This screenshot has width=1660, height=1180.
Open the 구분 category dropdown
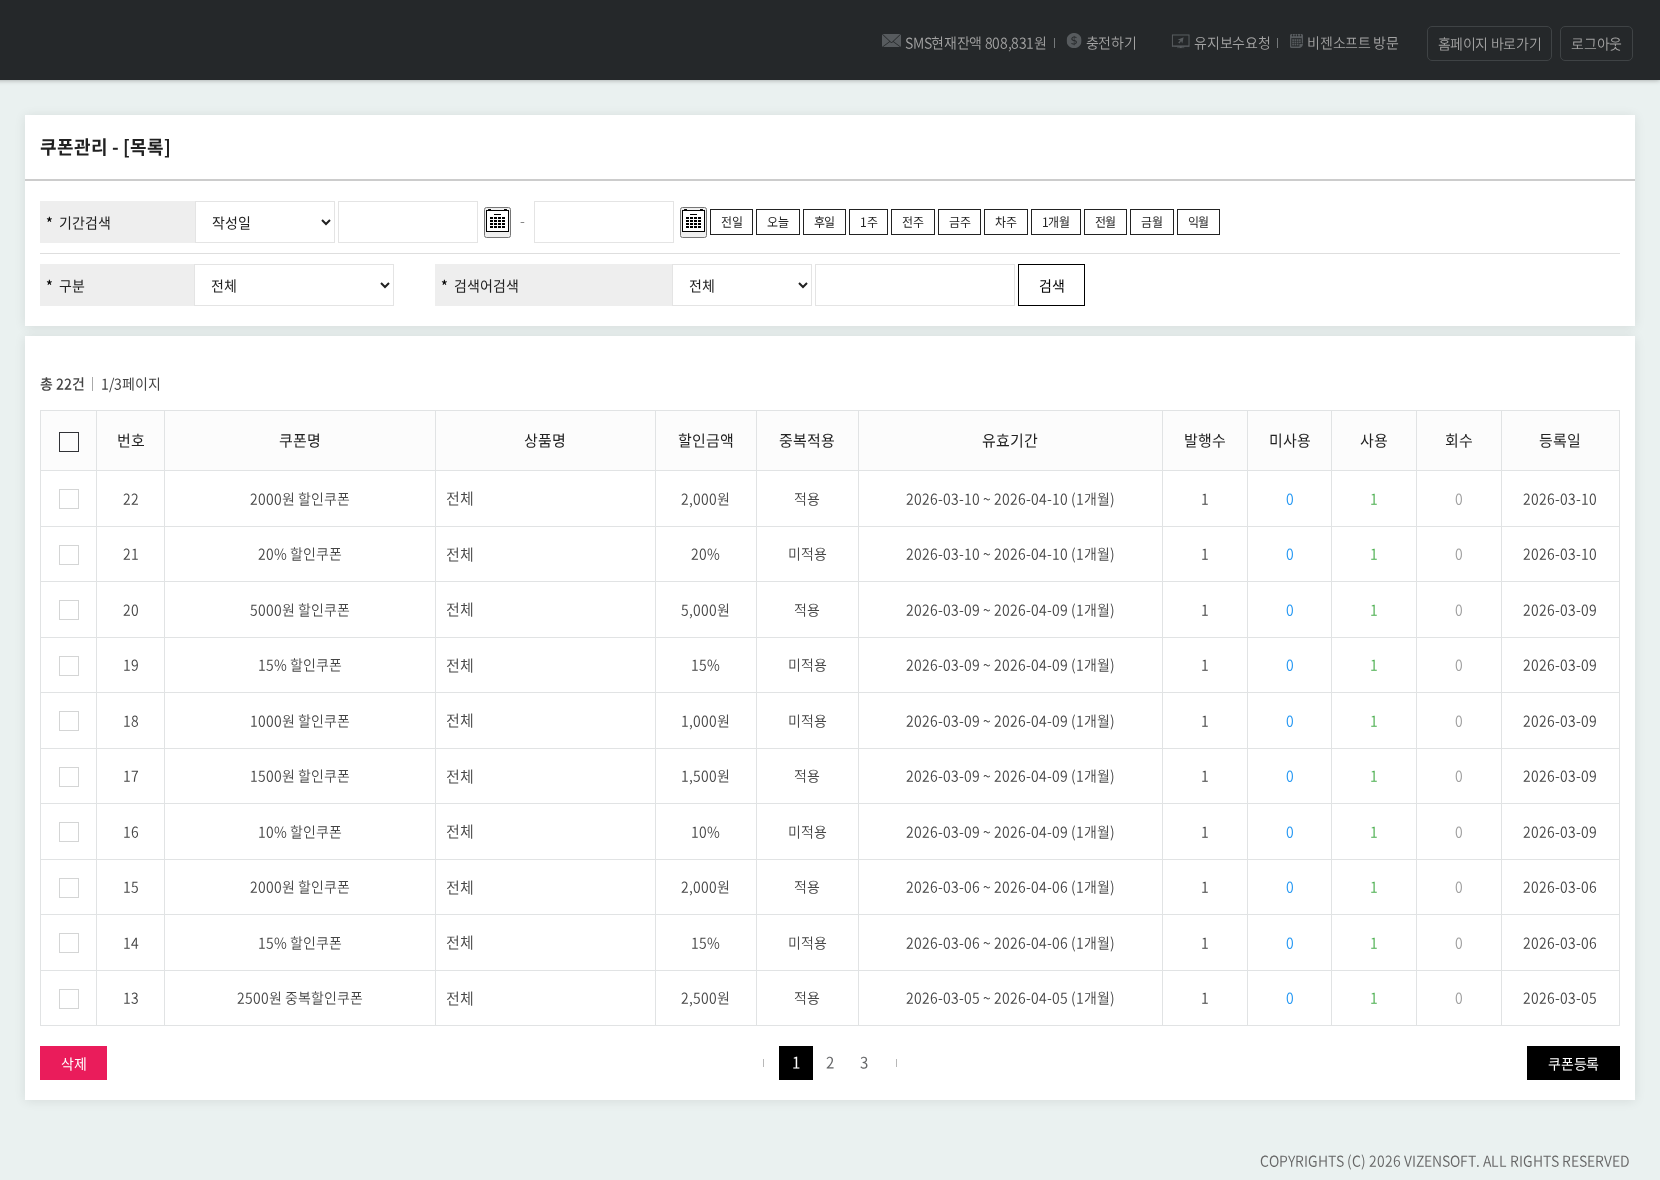point(295,286)
